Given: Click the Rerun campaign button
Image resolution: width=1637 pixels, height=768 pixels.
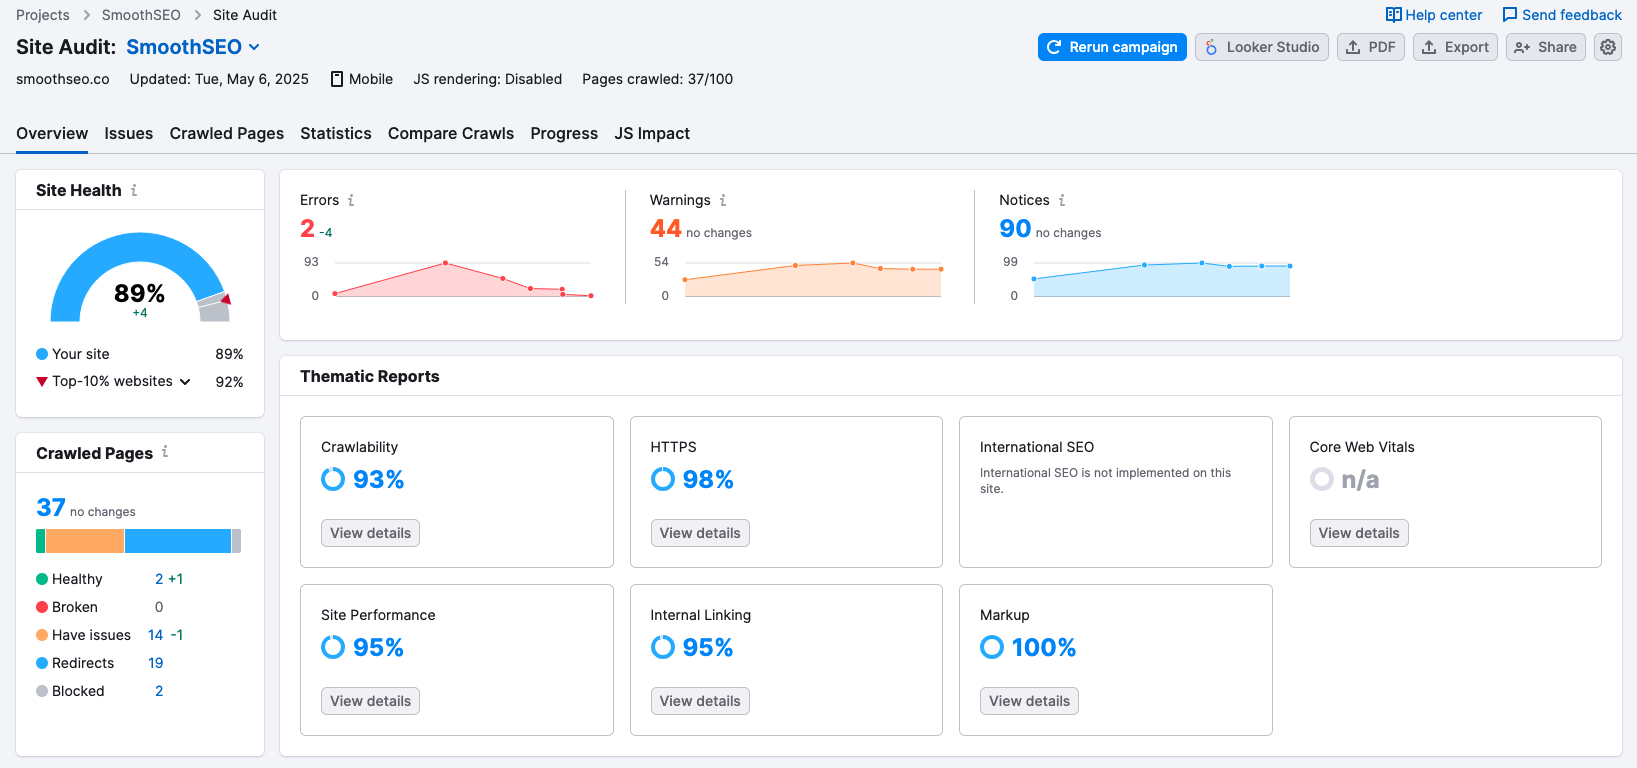Looking at the screenshot, I should pyautogui.click(x=1112, y=47).
